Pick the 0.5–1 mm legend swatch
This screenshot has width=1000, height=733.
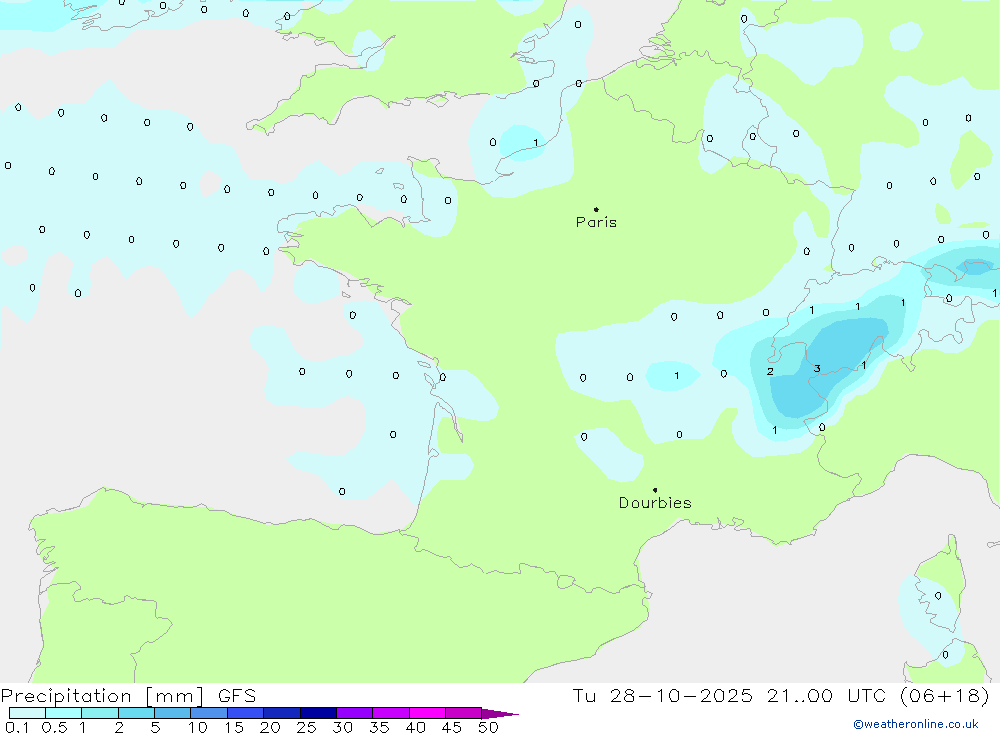[x=64, y=713]
